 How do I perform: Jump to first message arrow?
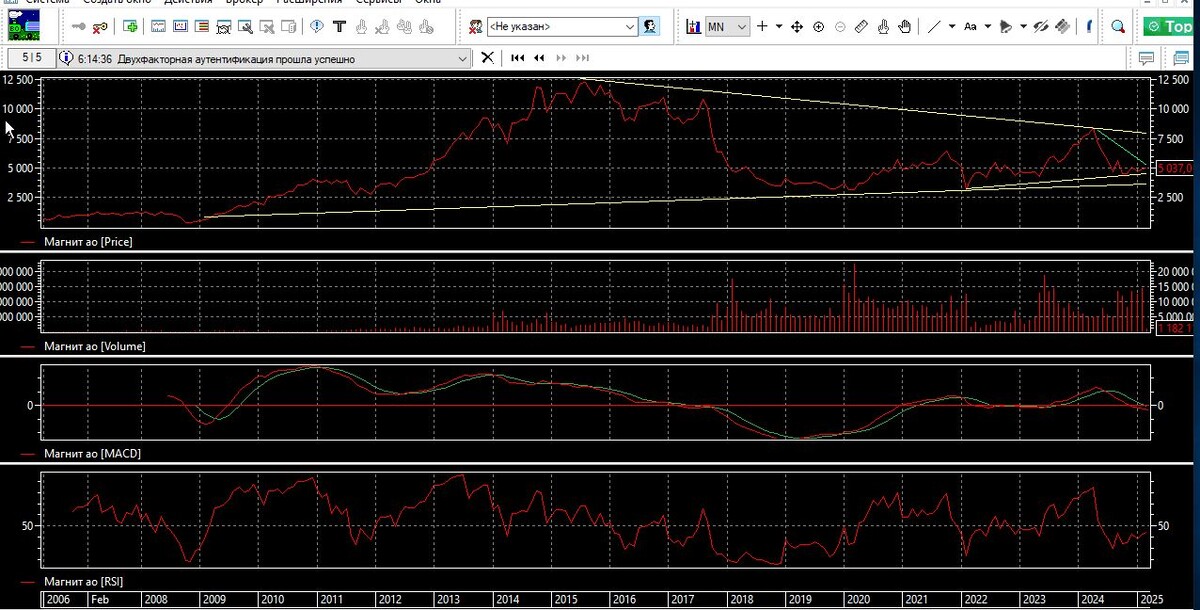pyautogui.click(x=517, y=58)
